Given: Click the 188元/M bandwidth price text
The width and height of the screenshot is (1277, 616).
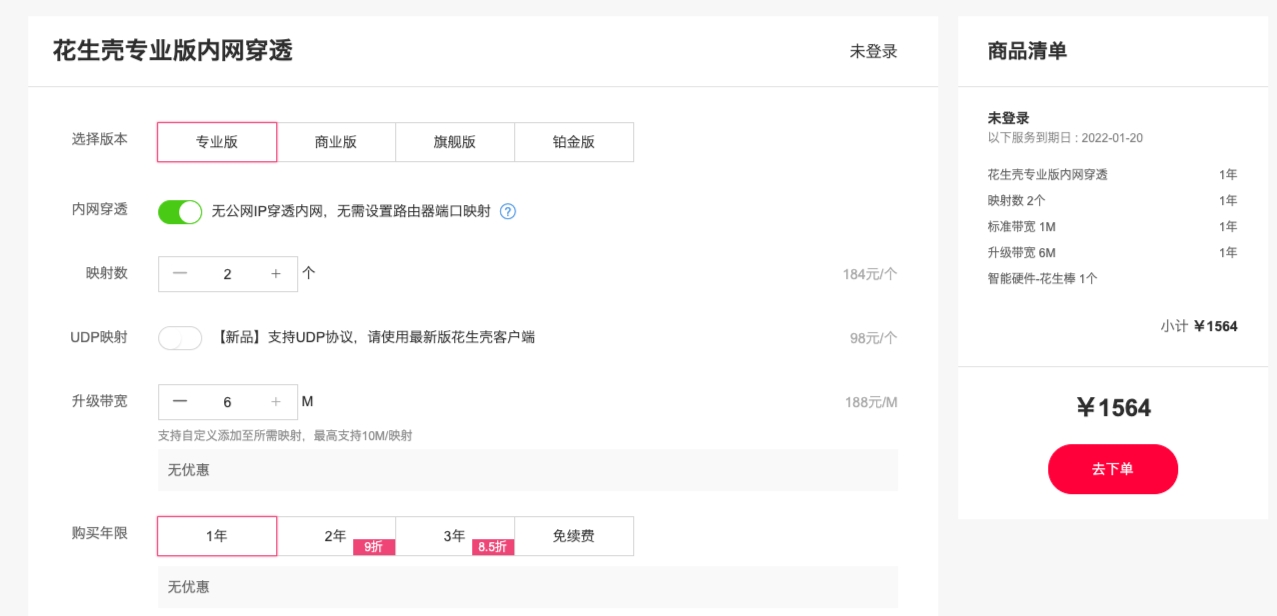Looking at the screenshot, I should (871, 402).
